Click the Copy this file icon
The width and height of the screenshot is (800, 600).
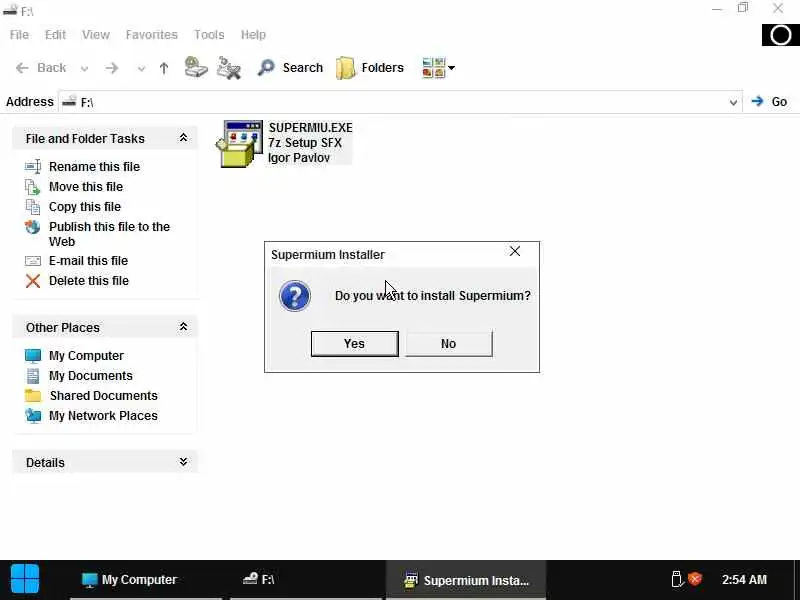coord(33,207)
